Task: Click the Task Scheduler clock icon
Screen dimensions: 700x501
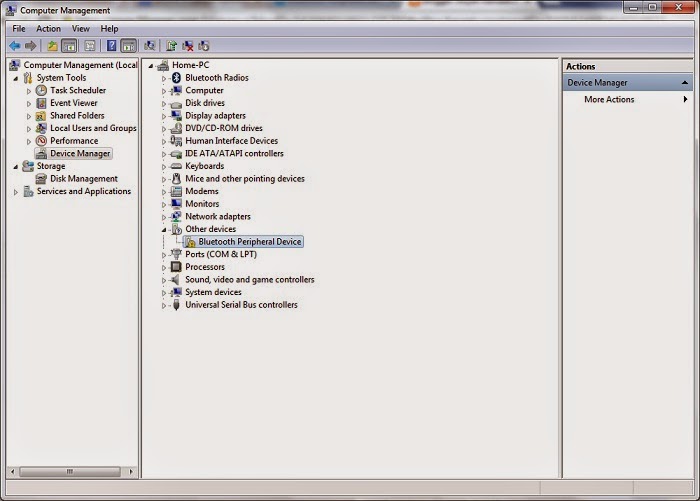Action: coord(41,90)
